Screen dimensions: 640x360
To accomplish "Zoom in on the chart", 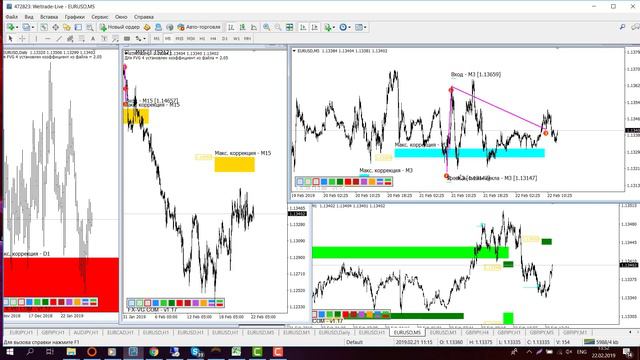I will pyautogui.click(x=267, y=27).
